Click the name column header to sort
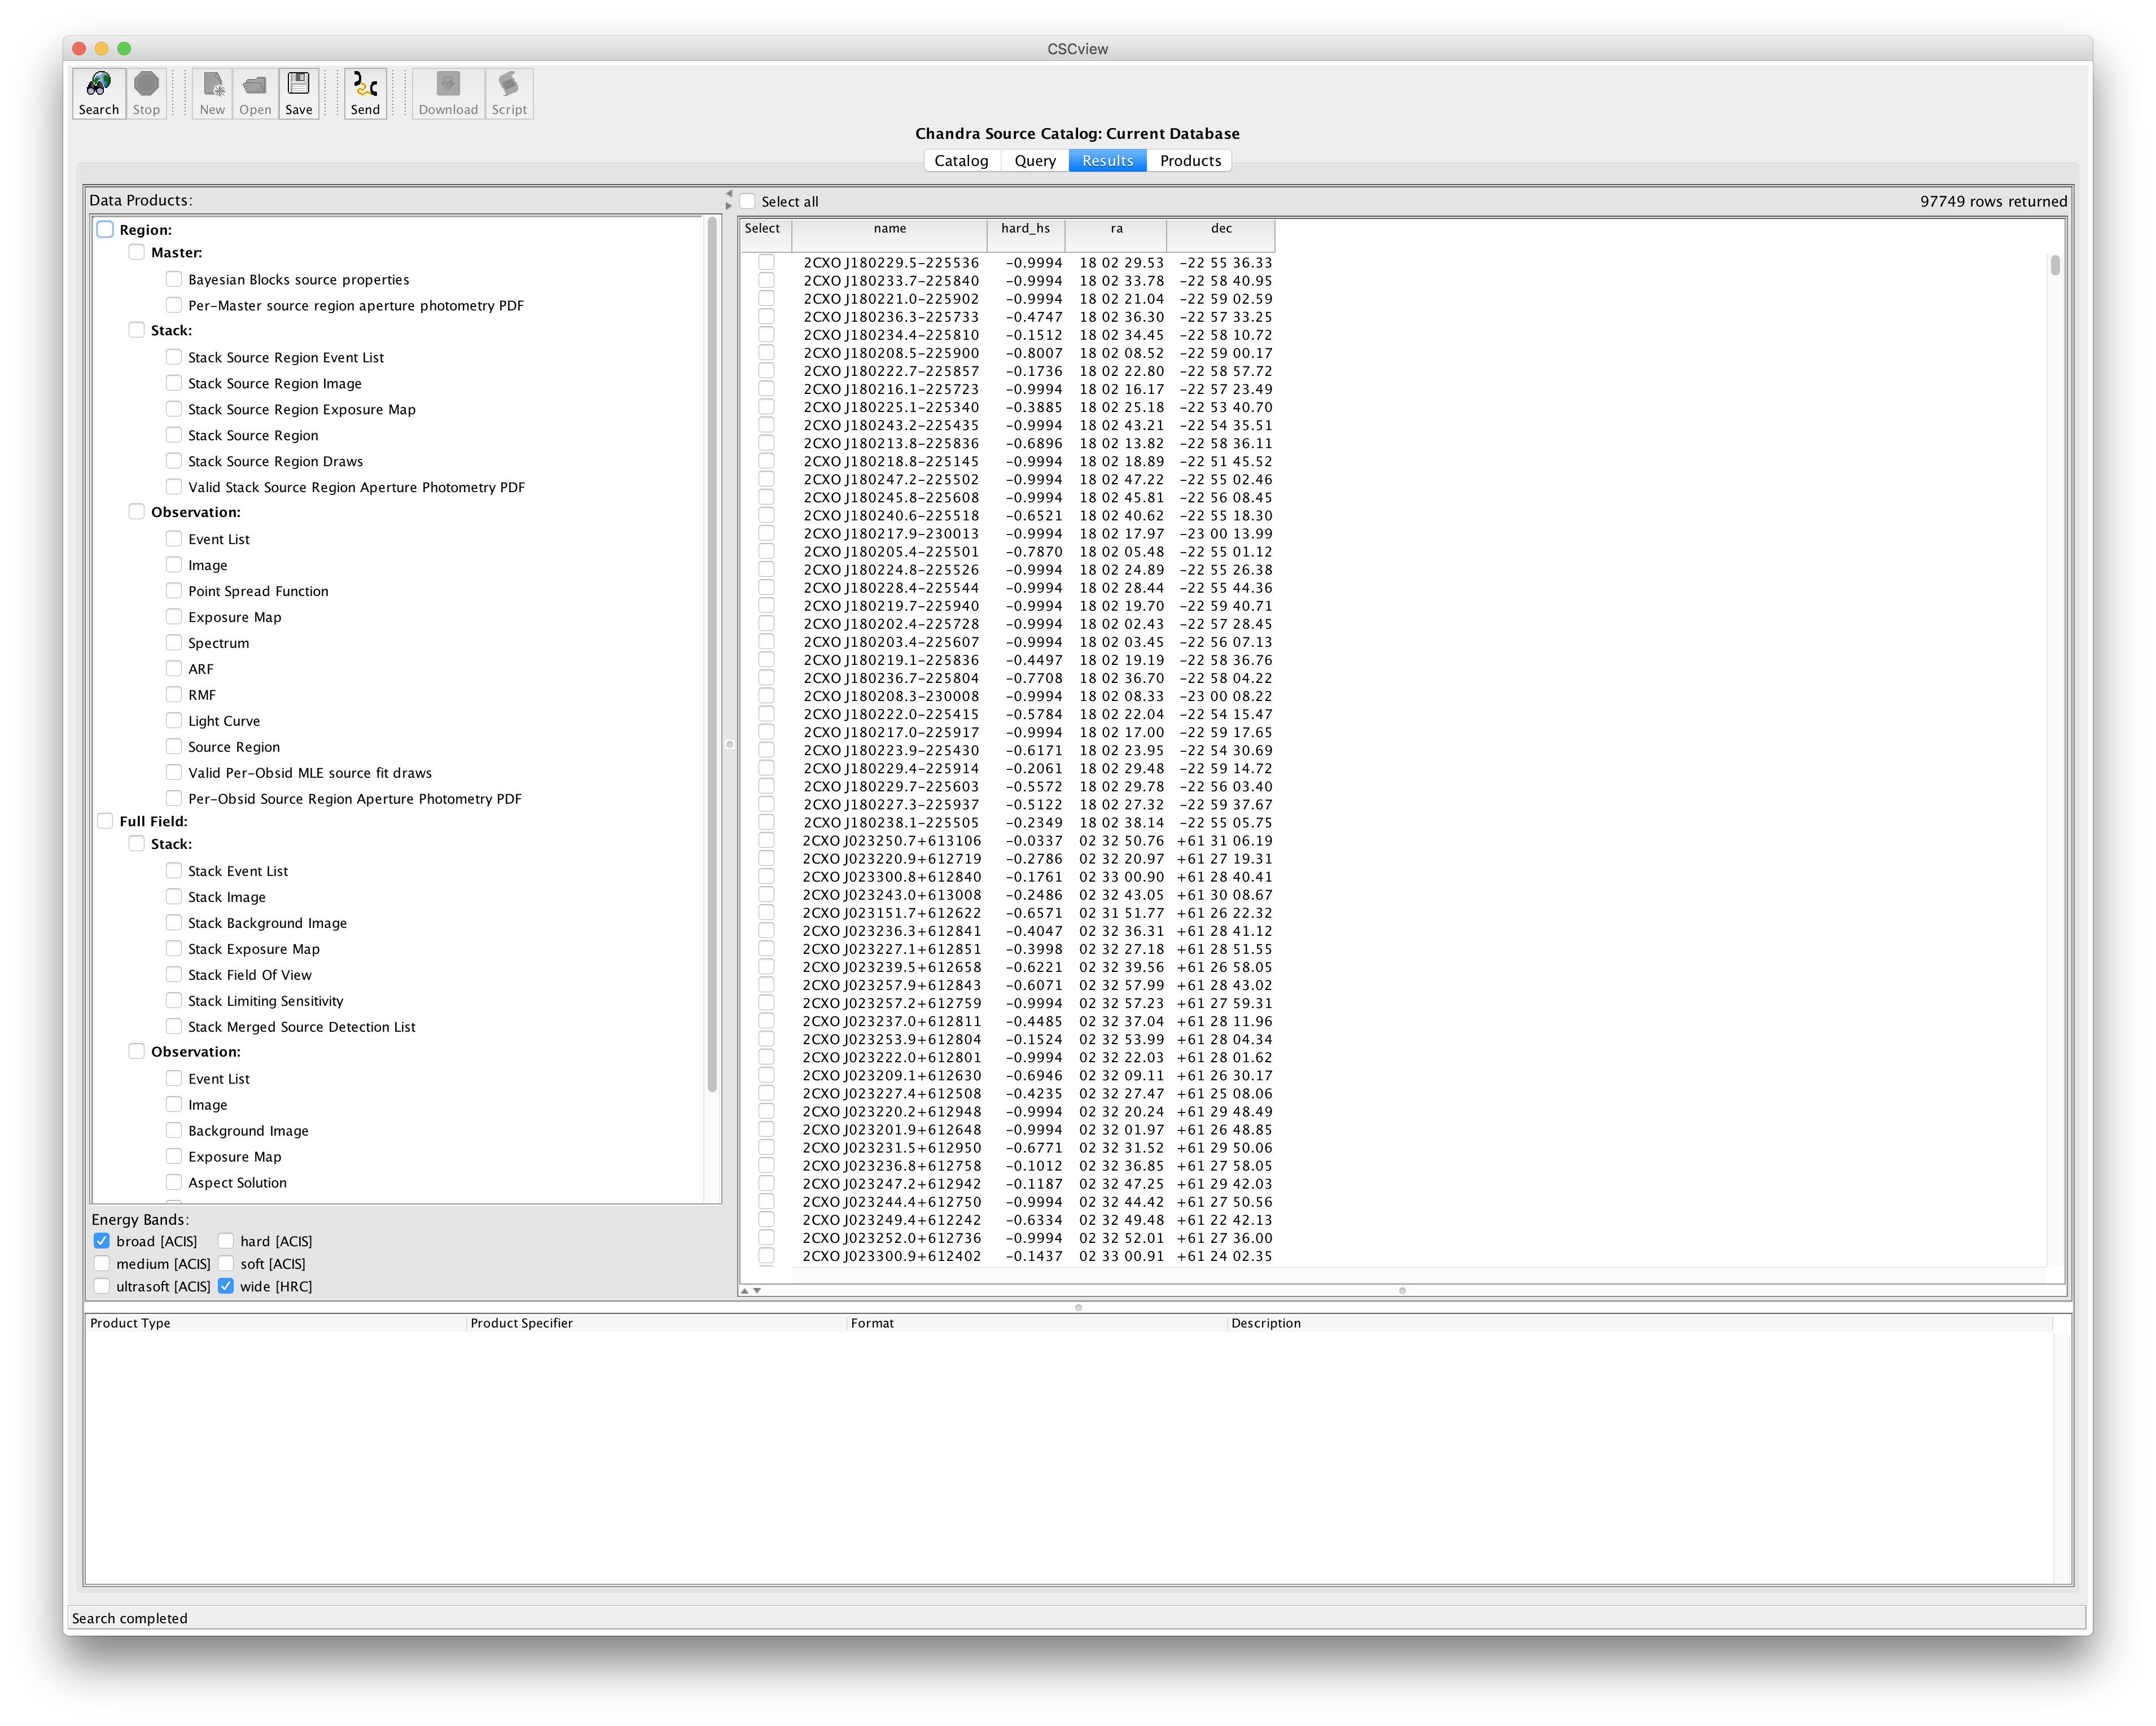Viewport: 2156px width, 1726px height. (x=889, y=229)
